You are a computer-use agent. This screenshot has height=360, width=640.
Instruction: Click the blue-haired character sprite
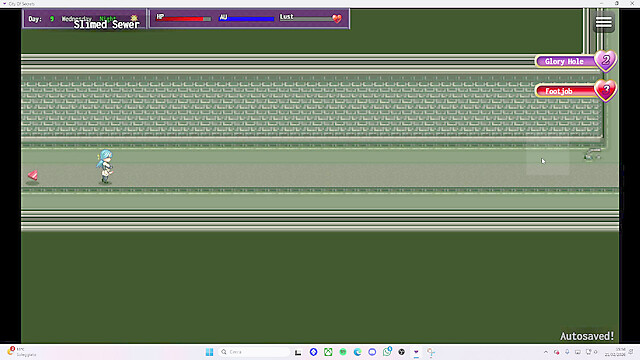(x=105, y=166)
